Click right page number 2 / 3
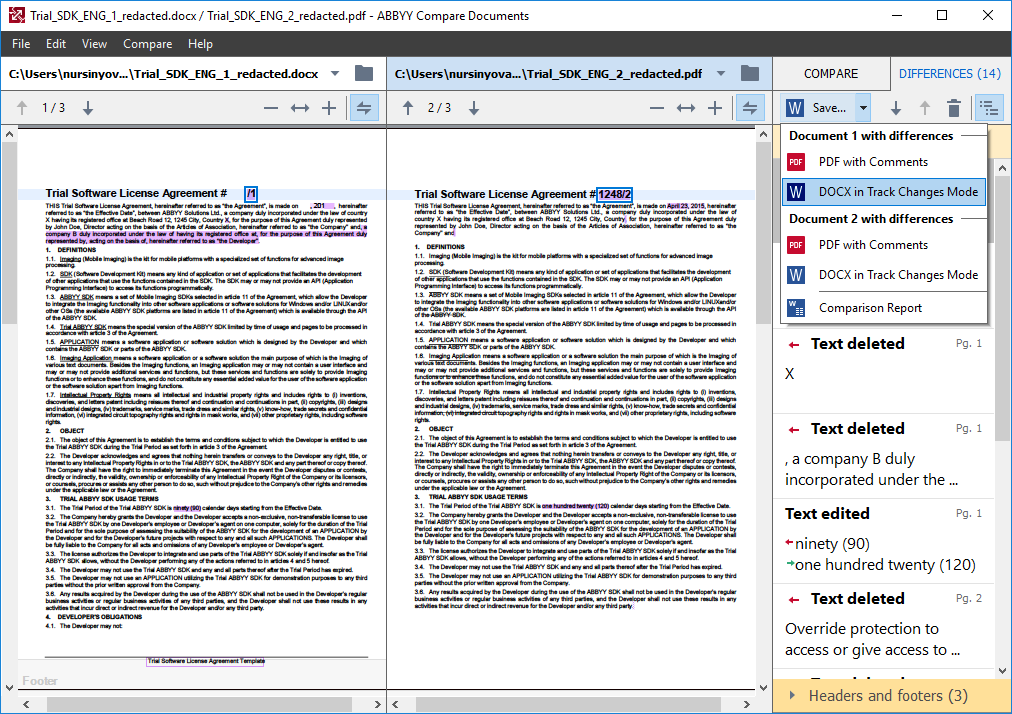 pyautogui.click(x=440, y=108)
